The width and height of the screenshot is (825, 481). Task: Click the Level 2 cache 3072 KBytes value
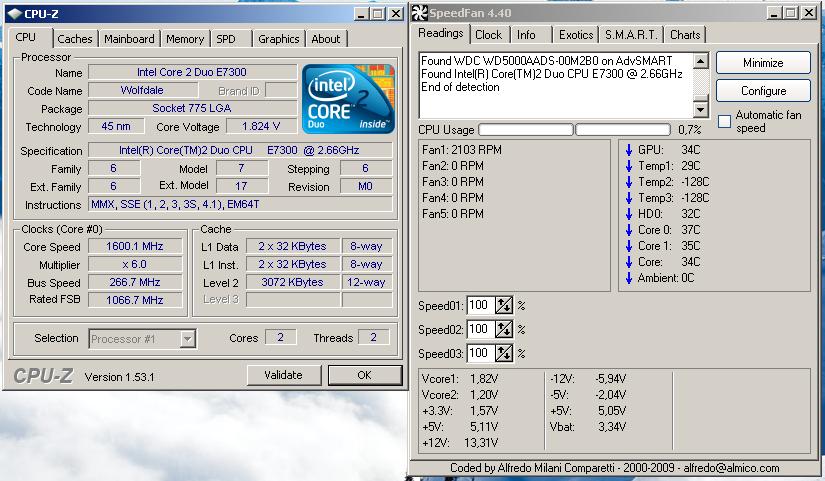[x=293, y=282]
